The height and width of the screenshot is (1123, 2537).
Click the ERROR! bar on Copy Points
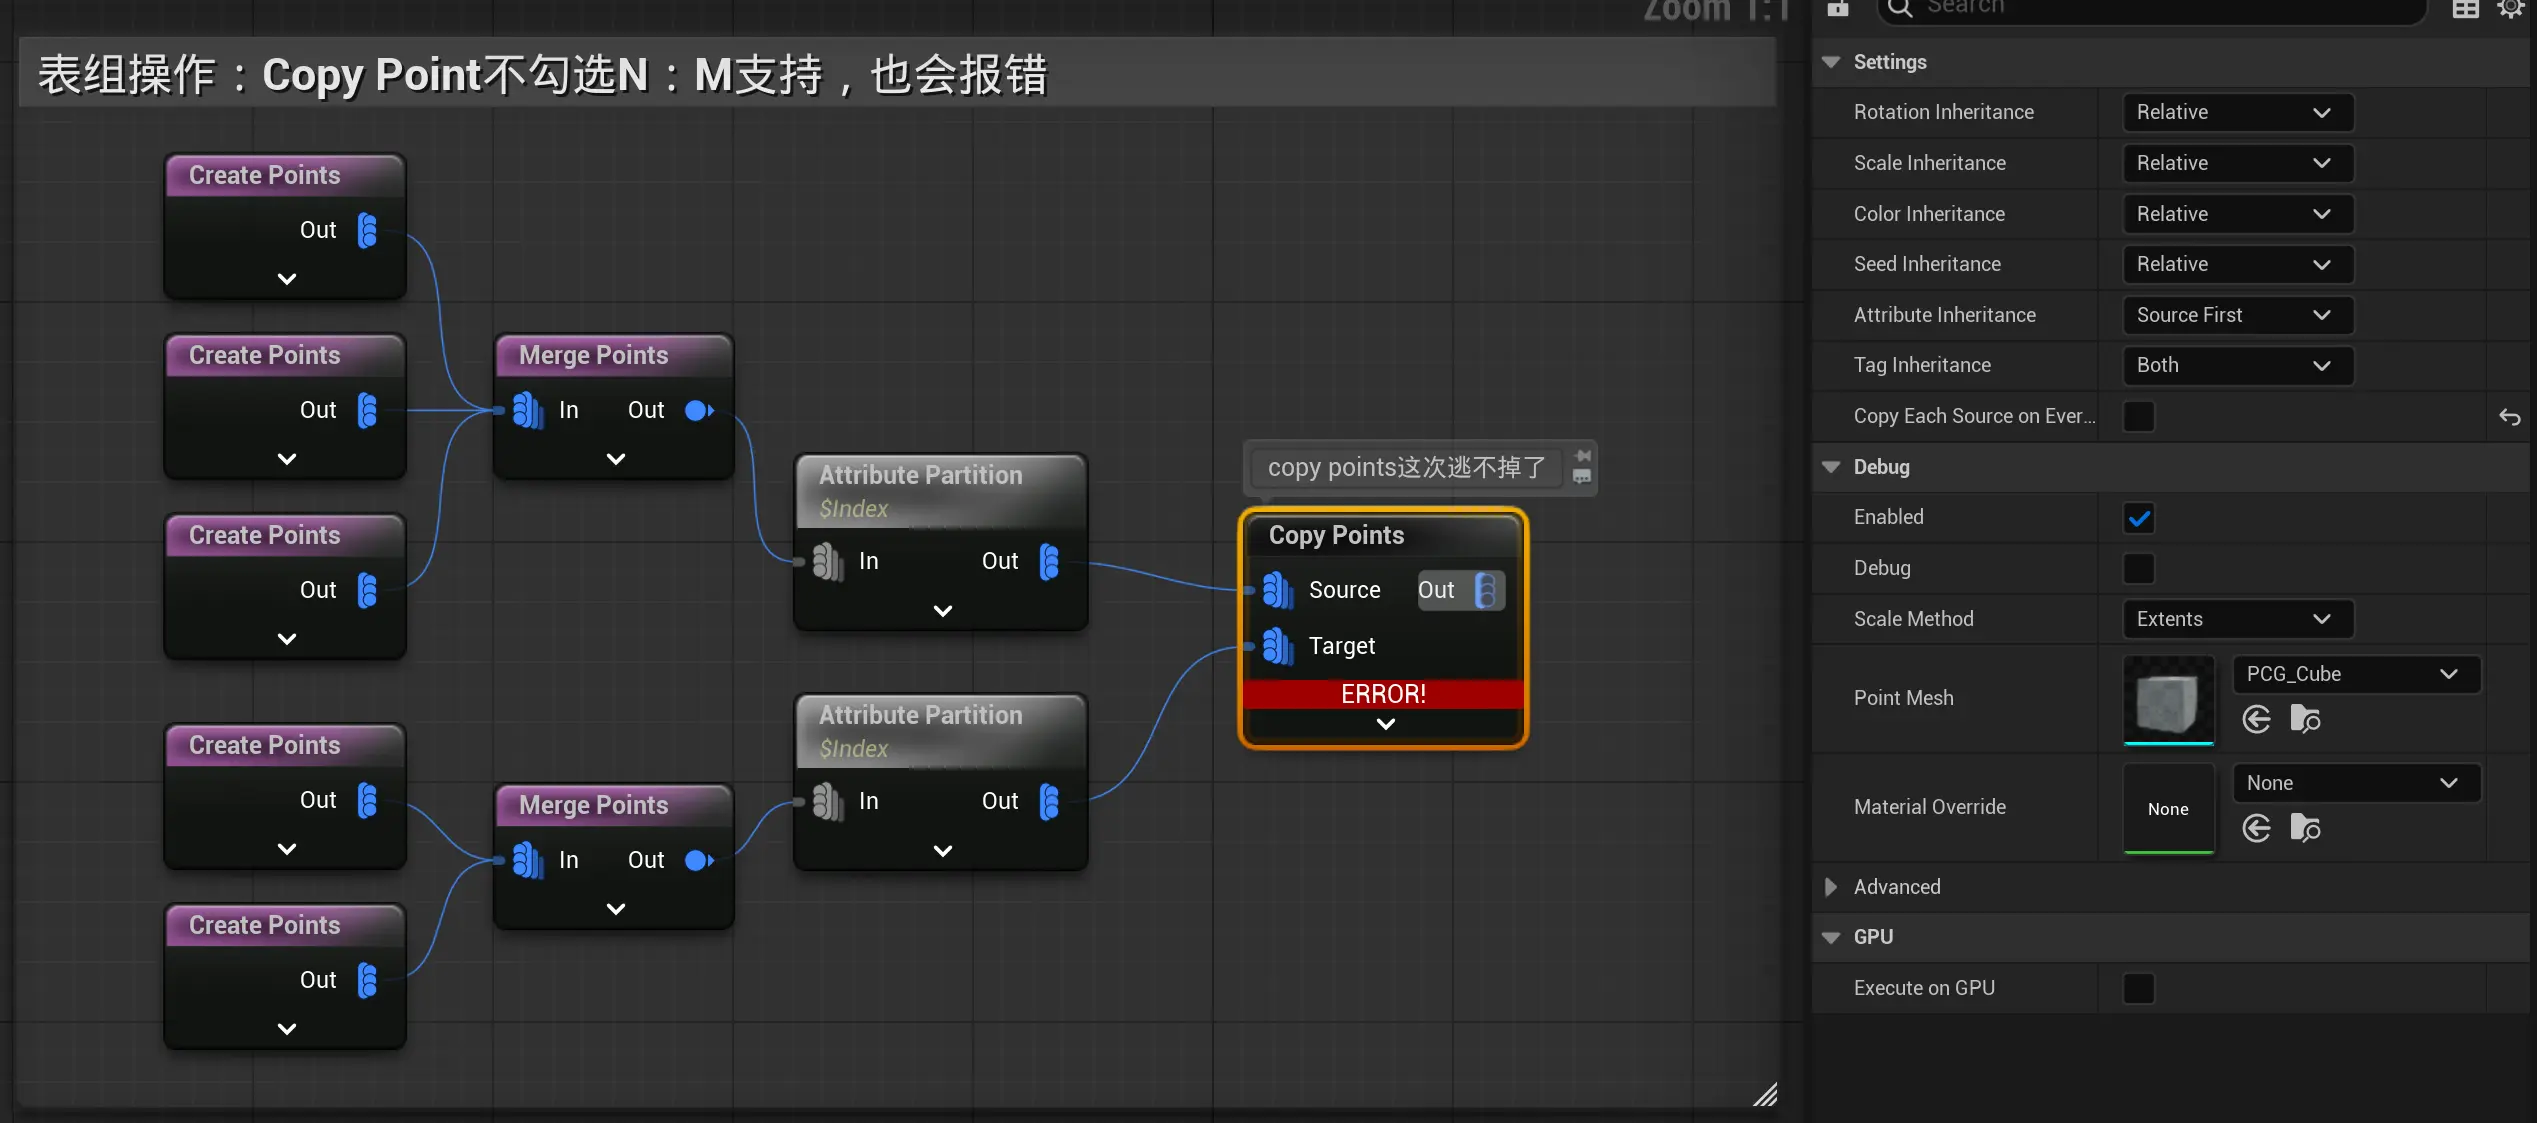click(x=1383, y=694)
